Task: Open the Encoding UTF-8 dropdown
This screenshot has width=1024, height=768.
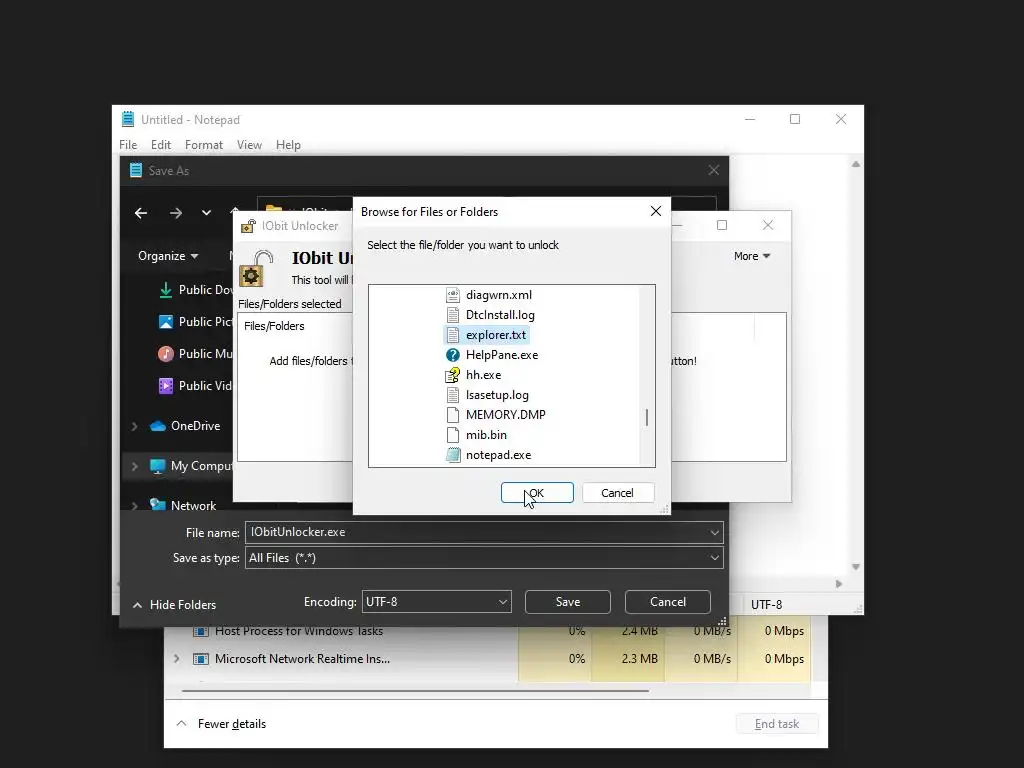Action: [436, 602]
